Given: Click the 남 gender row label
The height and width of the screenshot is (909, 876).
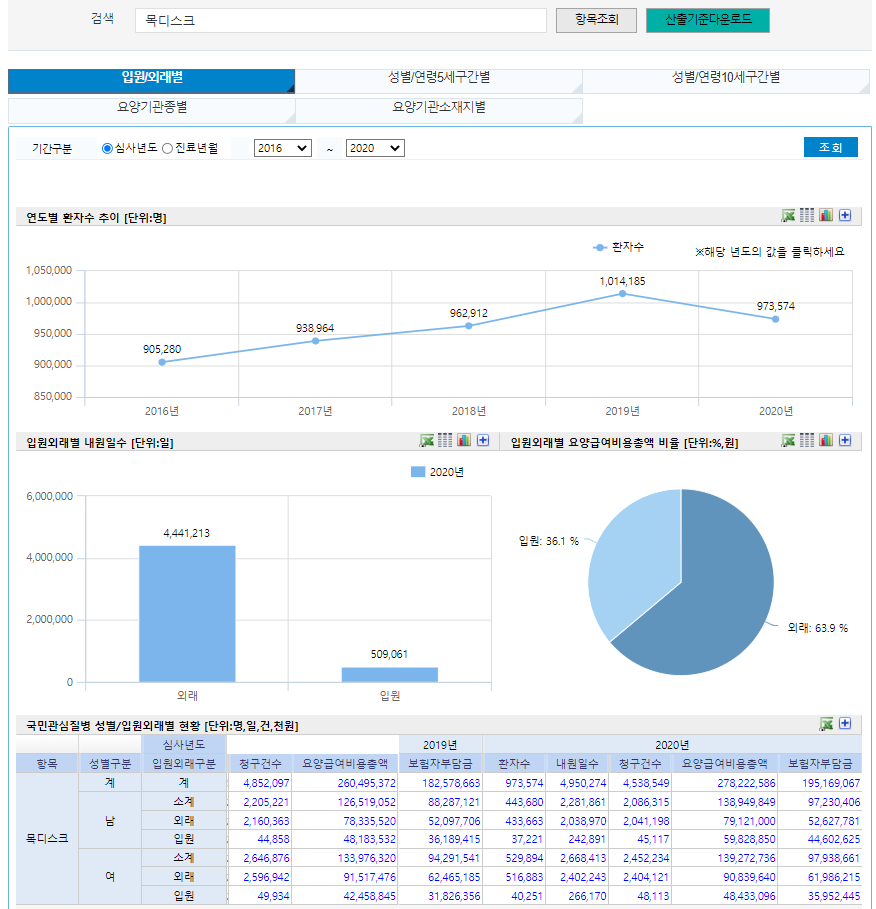Looking at the screenshot, I should point(110,821).
